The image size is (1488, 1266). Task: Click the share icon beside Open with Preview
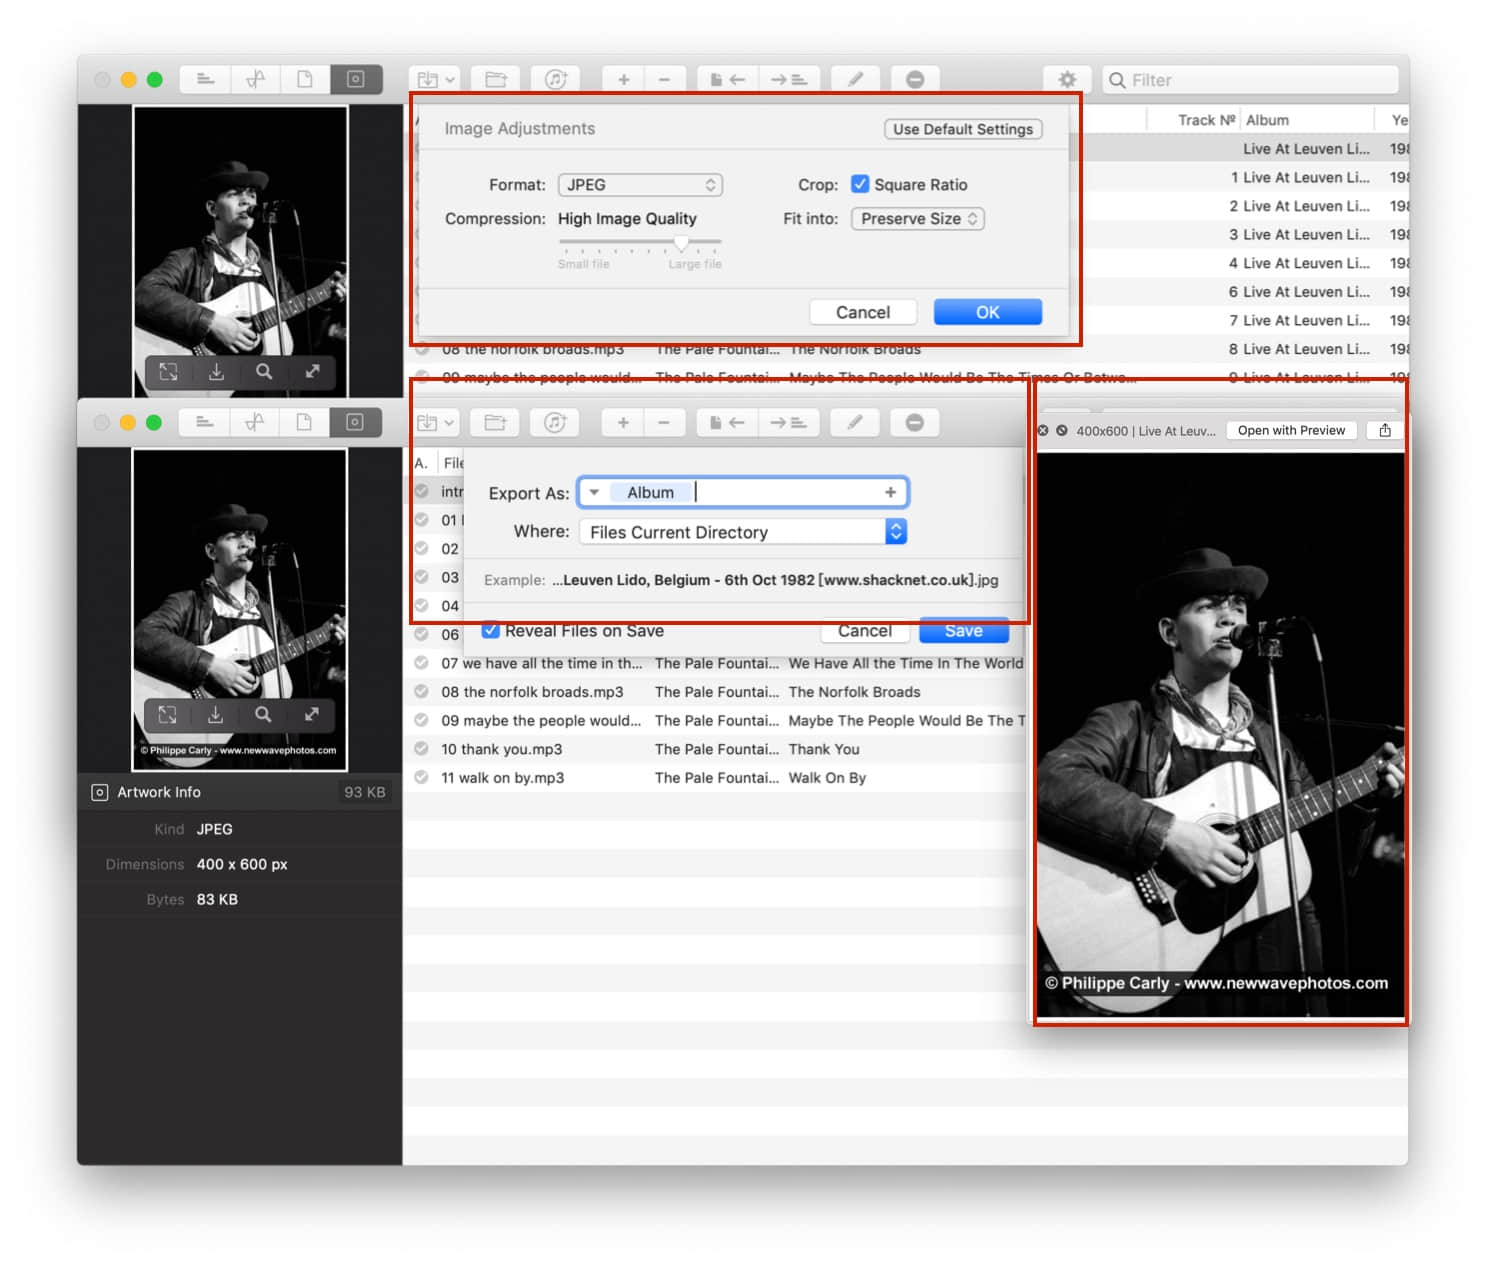tap(1384, 431)
